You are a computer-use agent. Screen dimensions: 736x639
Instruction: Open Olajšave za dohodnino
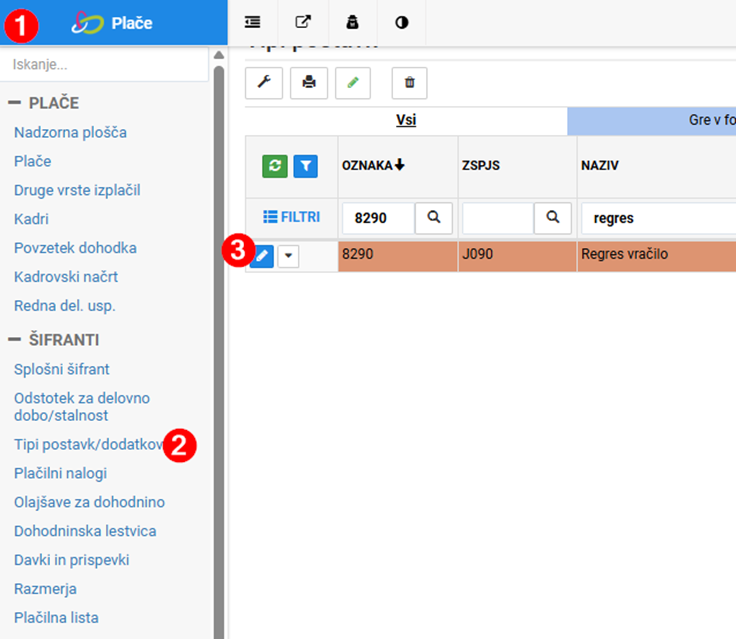tap(89, 502)
